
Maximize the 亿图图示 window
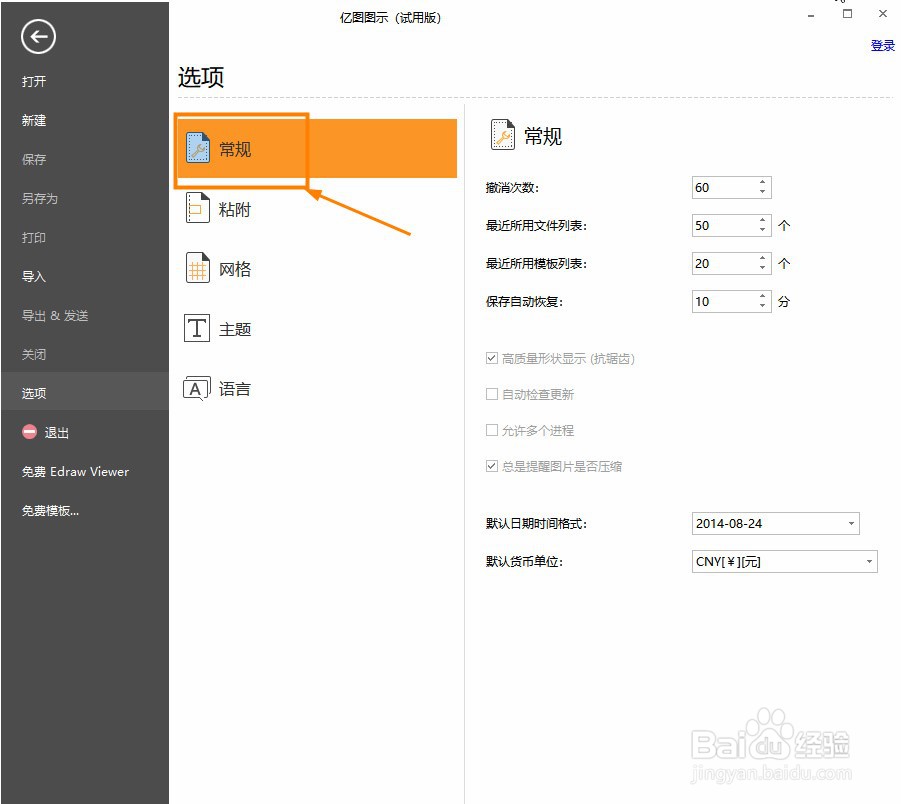tap(848, 14)
